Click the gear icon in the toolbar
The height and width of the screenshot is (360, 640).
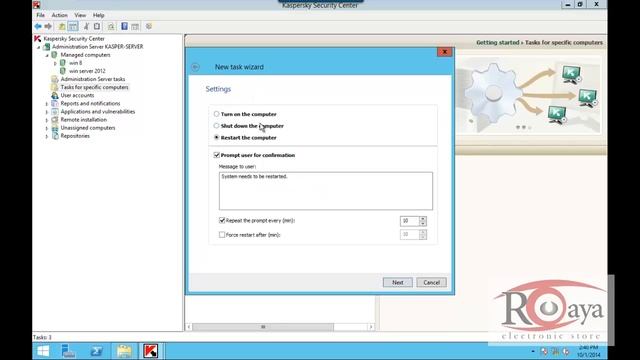pos(149,27)
